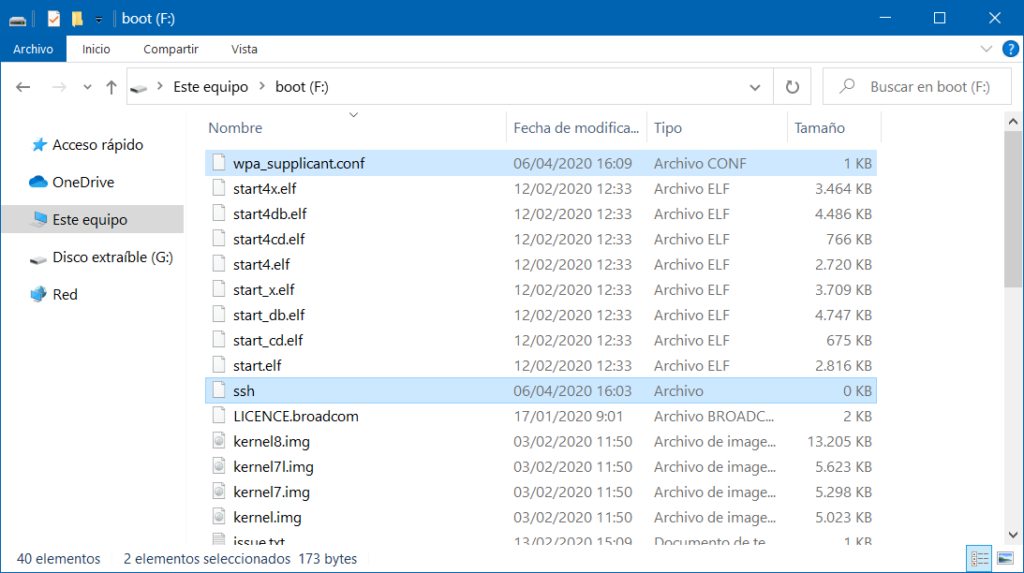
Task: Refresh the boot (F:) folder view
Action: (x=792, y=87)
